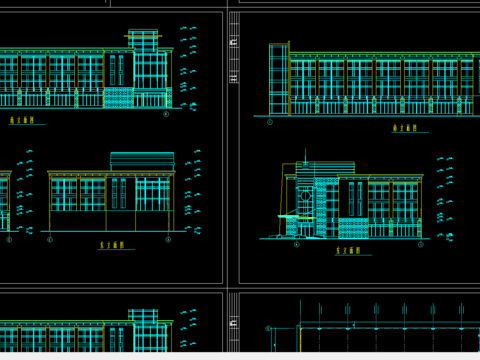The image size is (480, 360).
Task: Select the tall glazed stair tower in the top-right elevation
Action: pyautogui.click(x=279, y=79)
